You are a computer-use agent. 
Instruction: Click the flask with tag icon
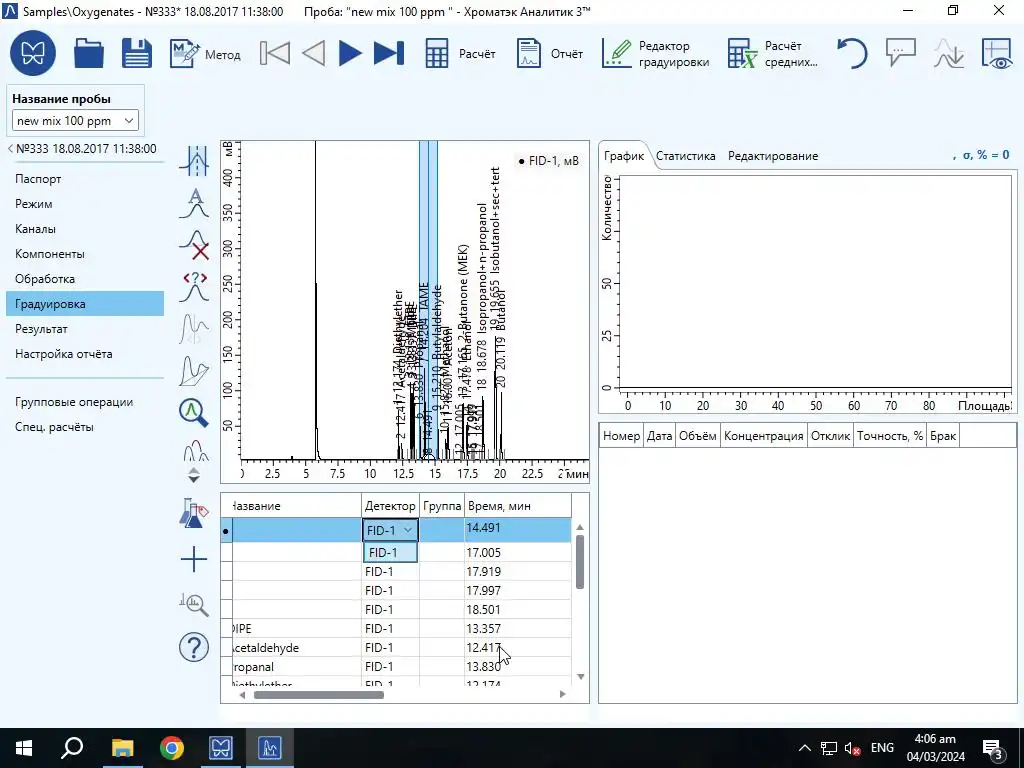coord(194,513)
